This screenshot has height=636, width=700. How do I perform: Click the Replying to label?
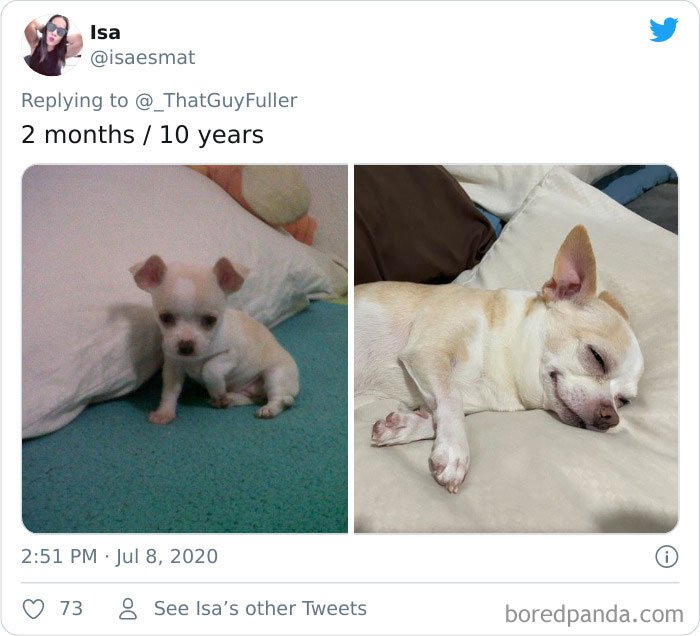(x=75, y=100)
